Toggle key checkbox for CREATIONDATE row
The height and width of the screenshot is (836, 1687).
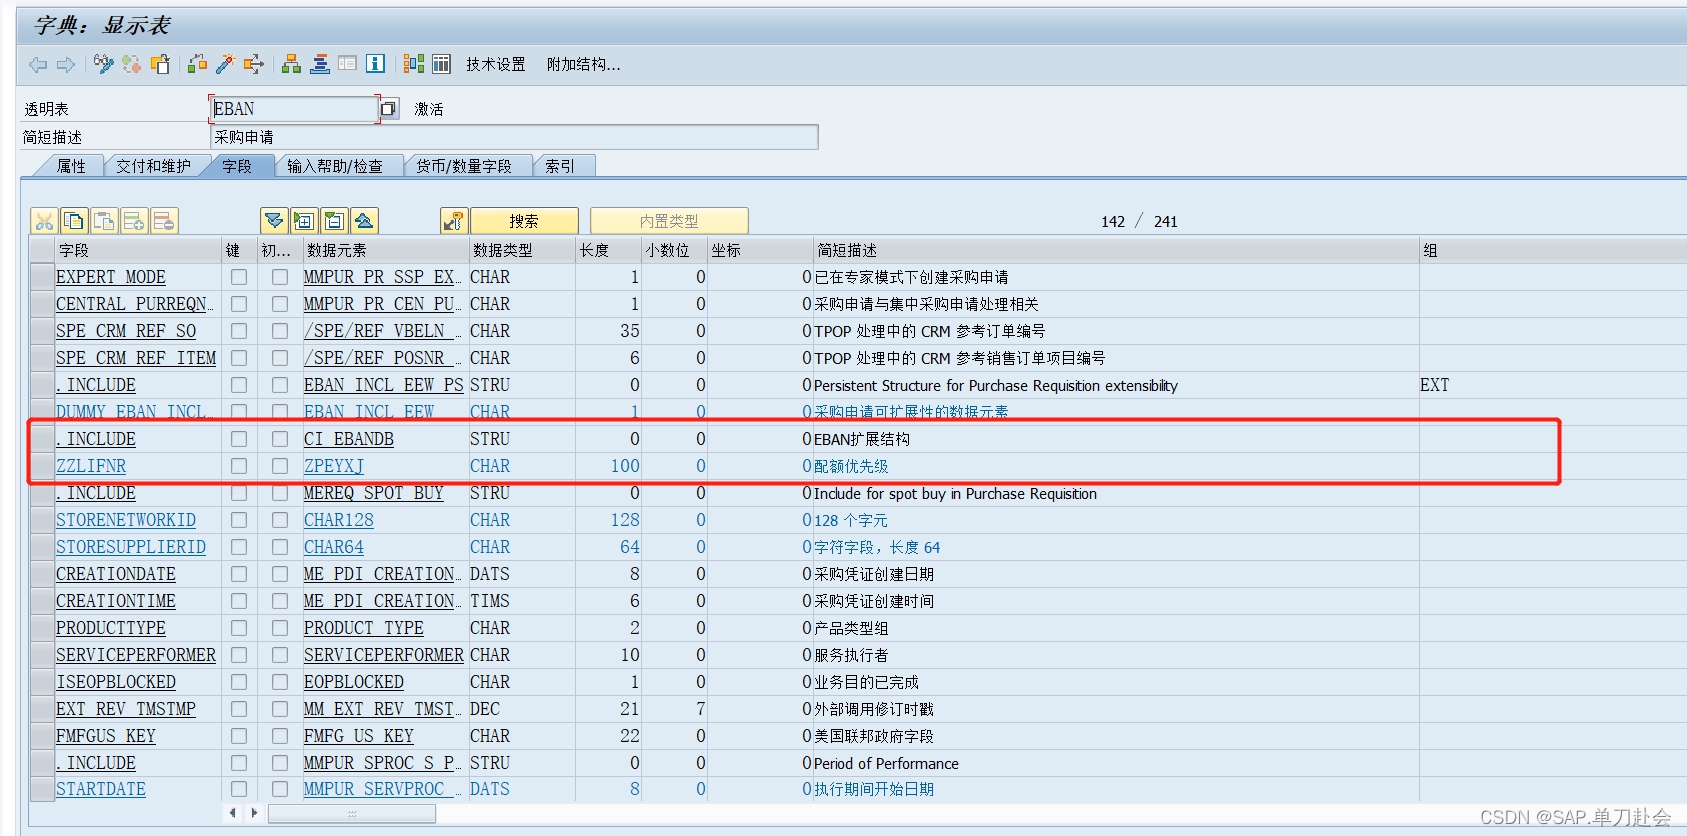click(x=239, y=574)
